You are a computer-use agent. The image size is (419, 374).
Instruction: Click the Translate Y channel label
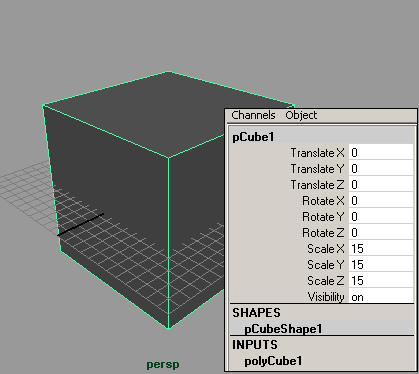(x=317, y=169)
